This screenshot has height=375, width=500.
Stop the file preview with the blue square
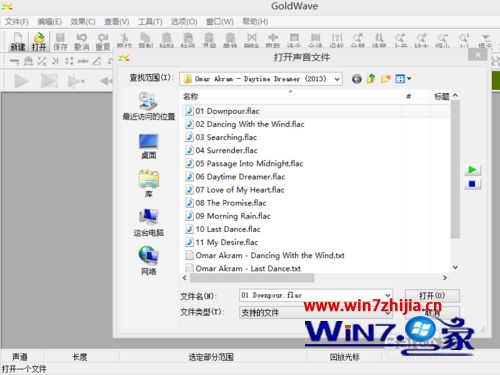(x=472, y=184)
